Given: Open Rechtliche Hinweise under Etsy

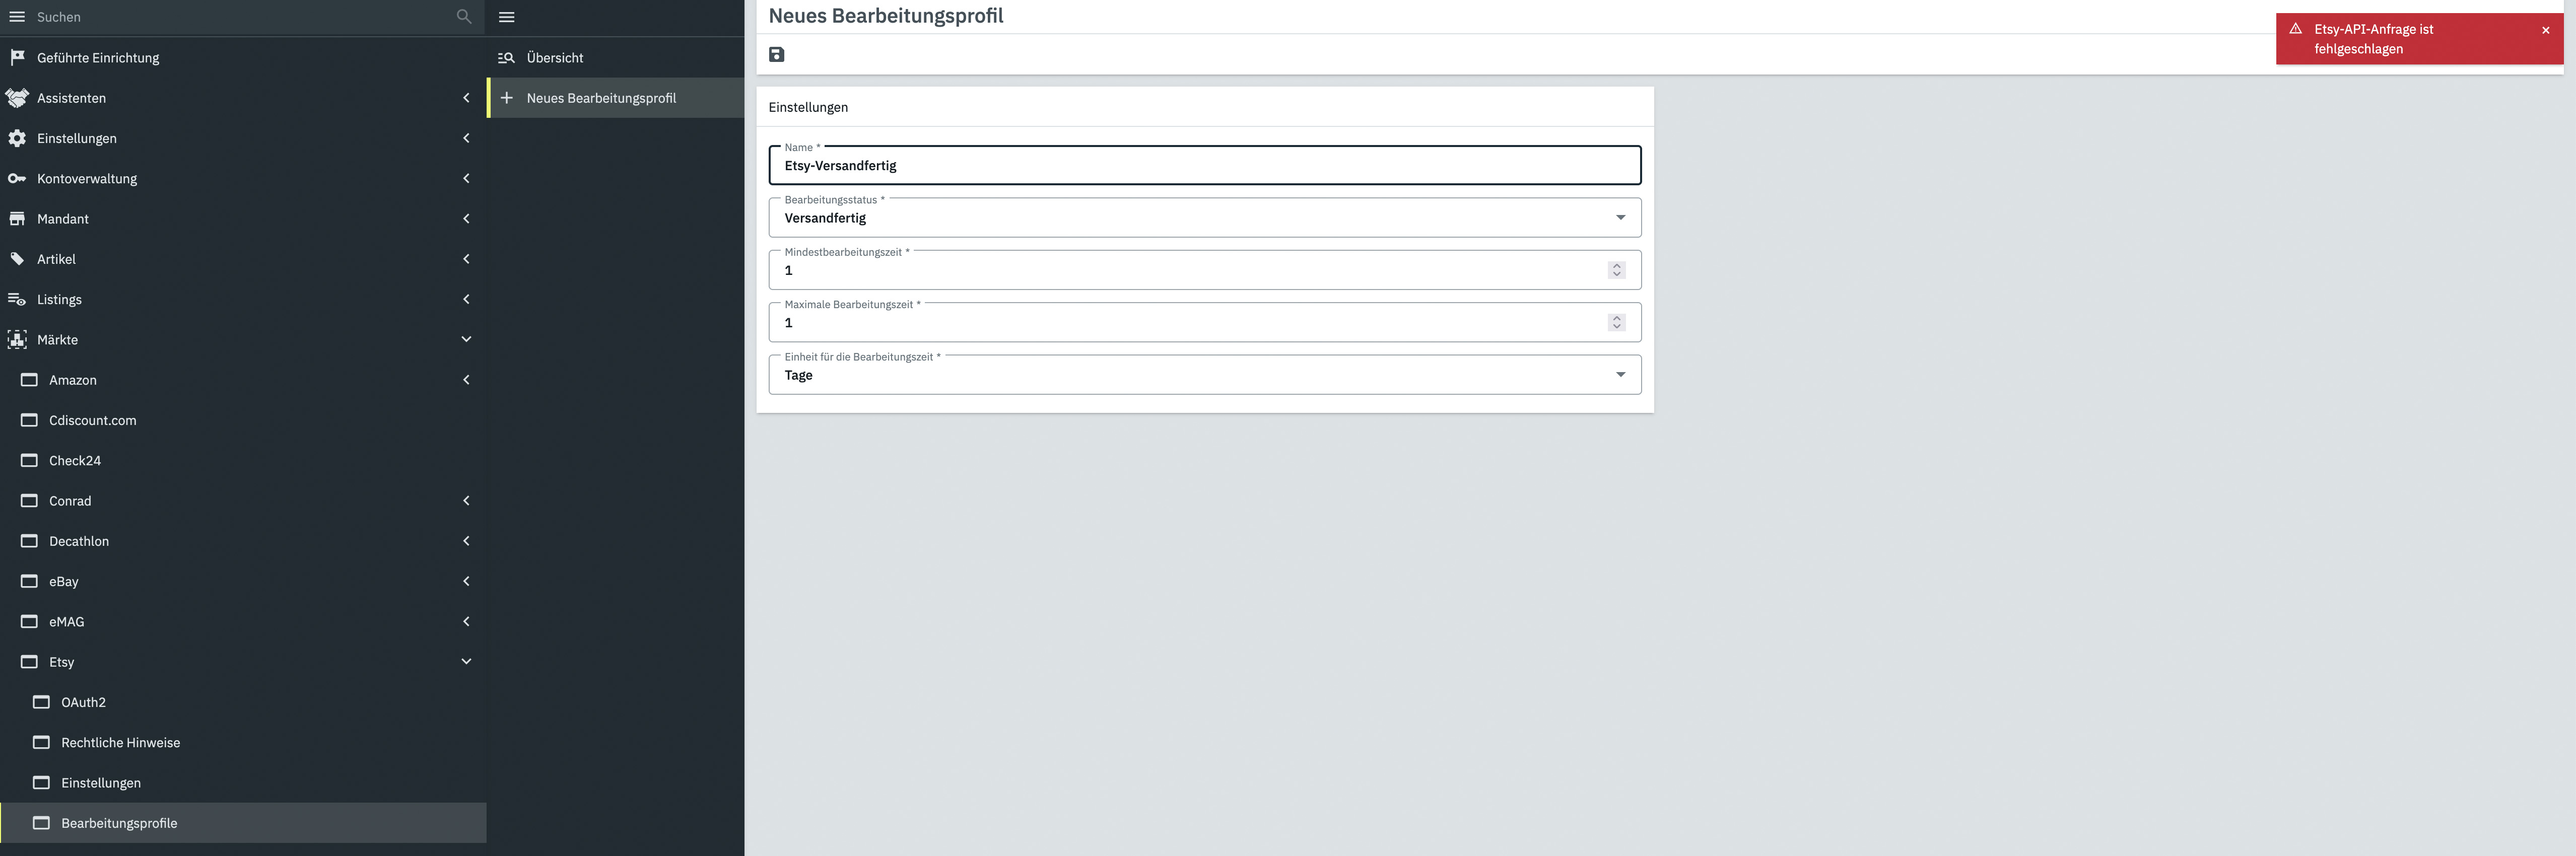Looking at the screenshot, I should 120,742.
